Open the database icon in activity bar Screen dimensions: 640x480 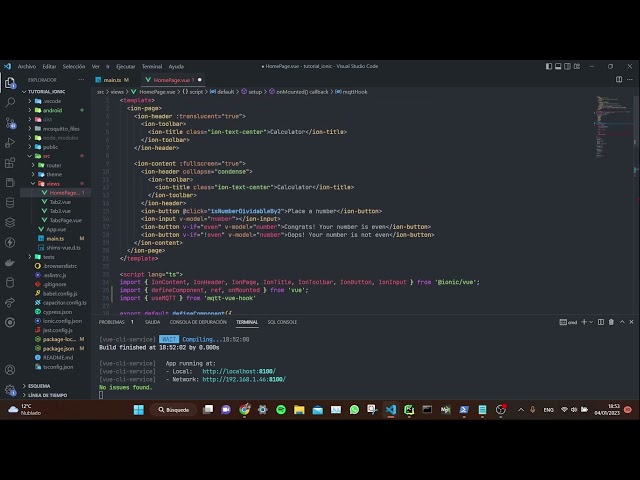10,202
